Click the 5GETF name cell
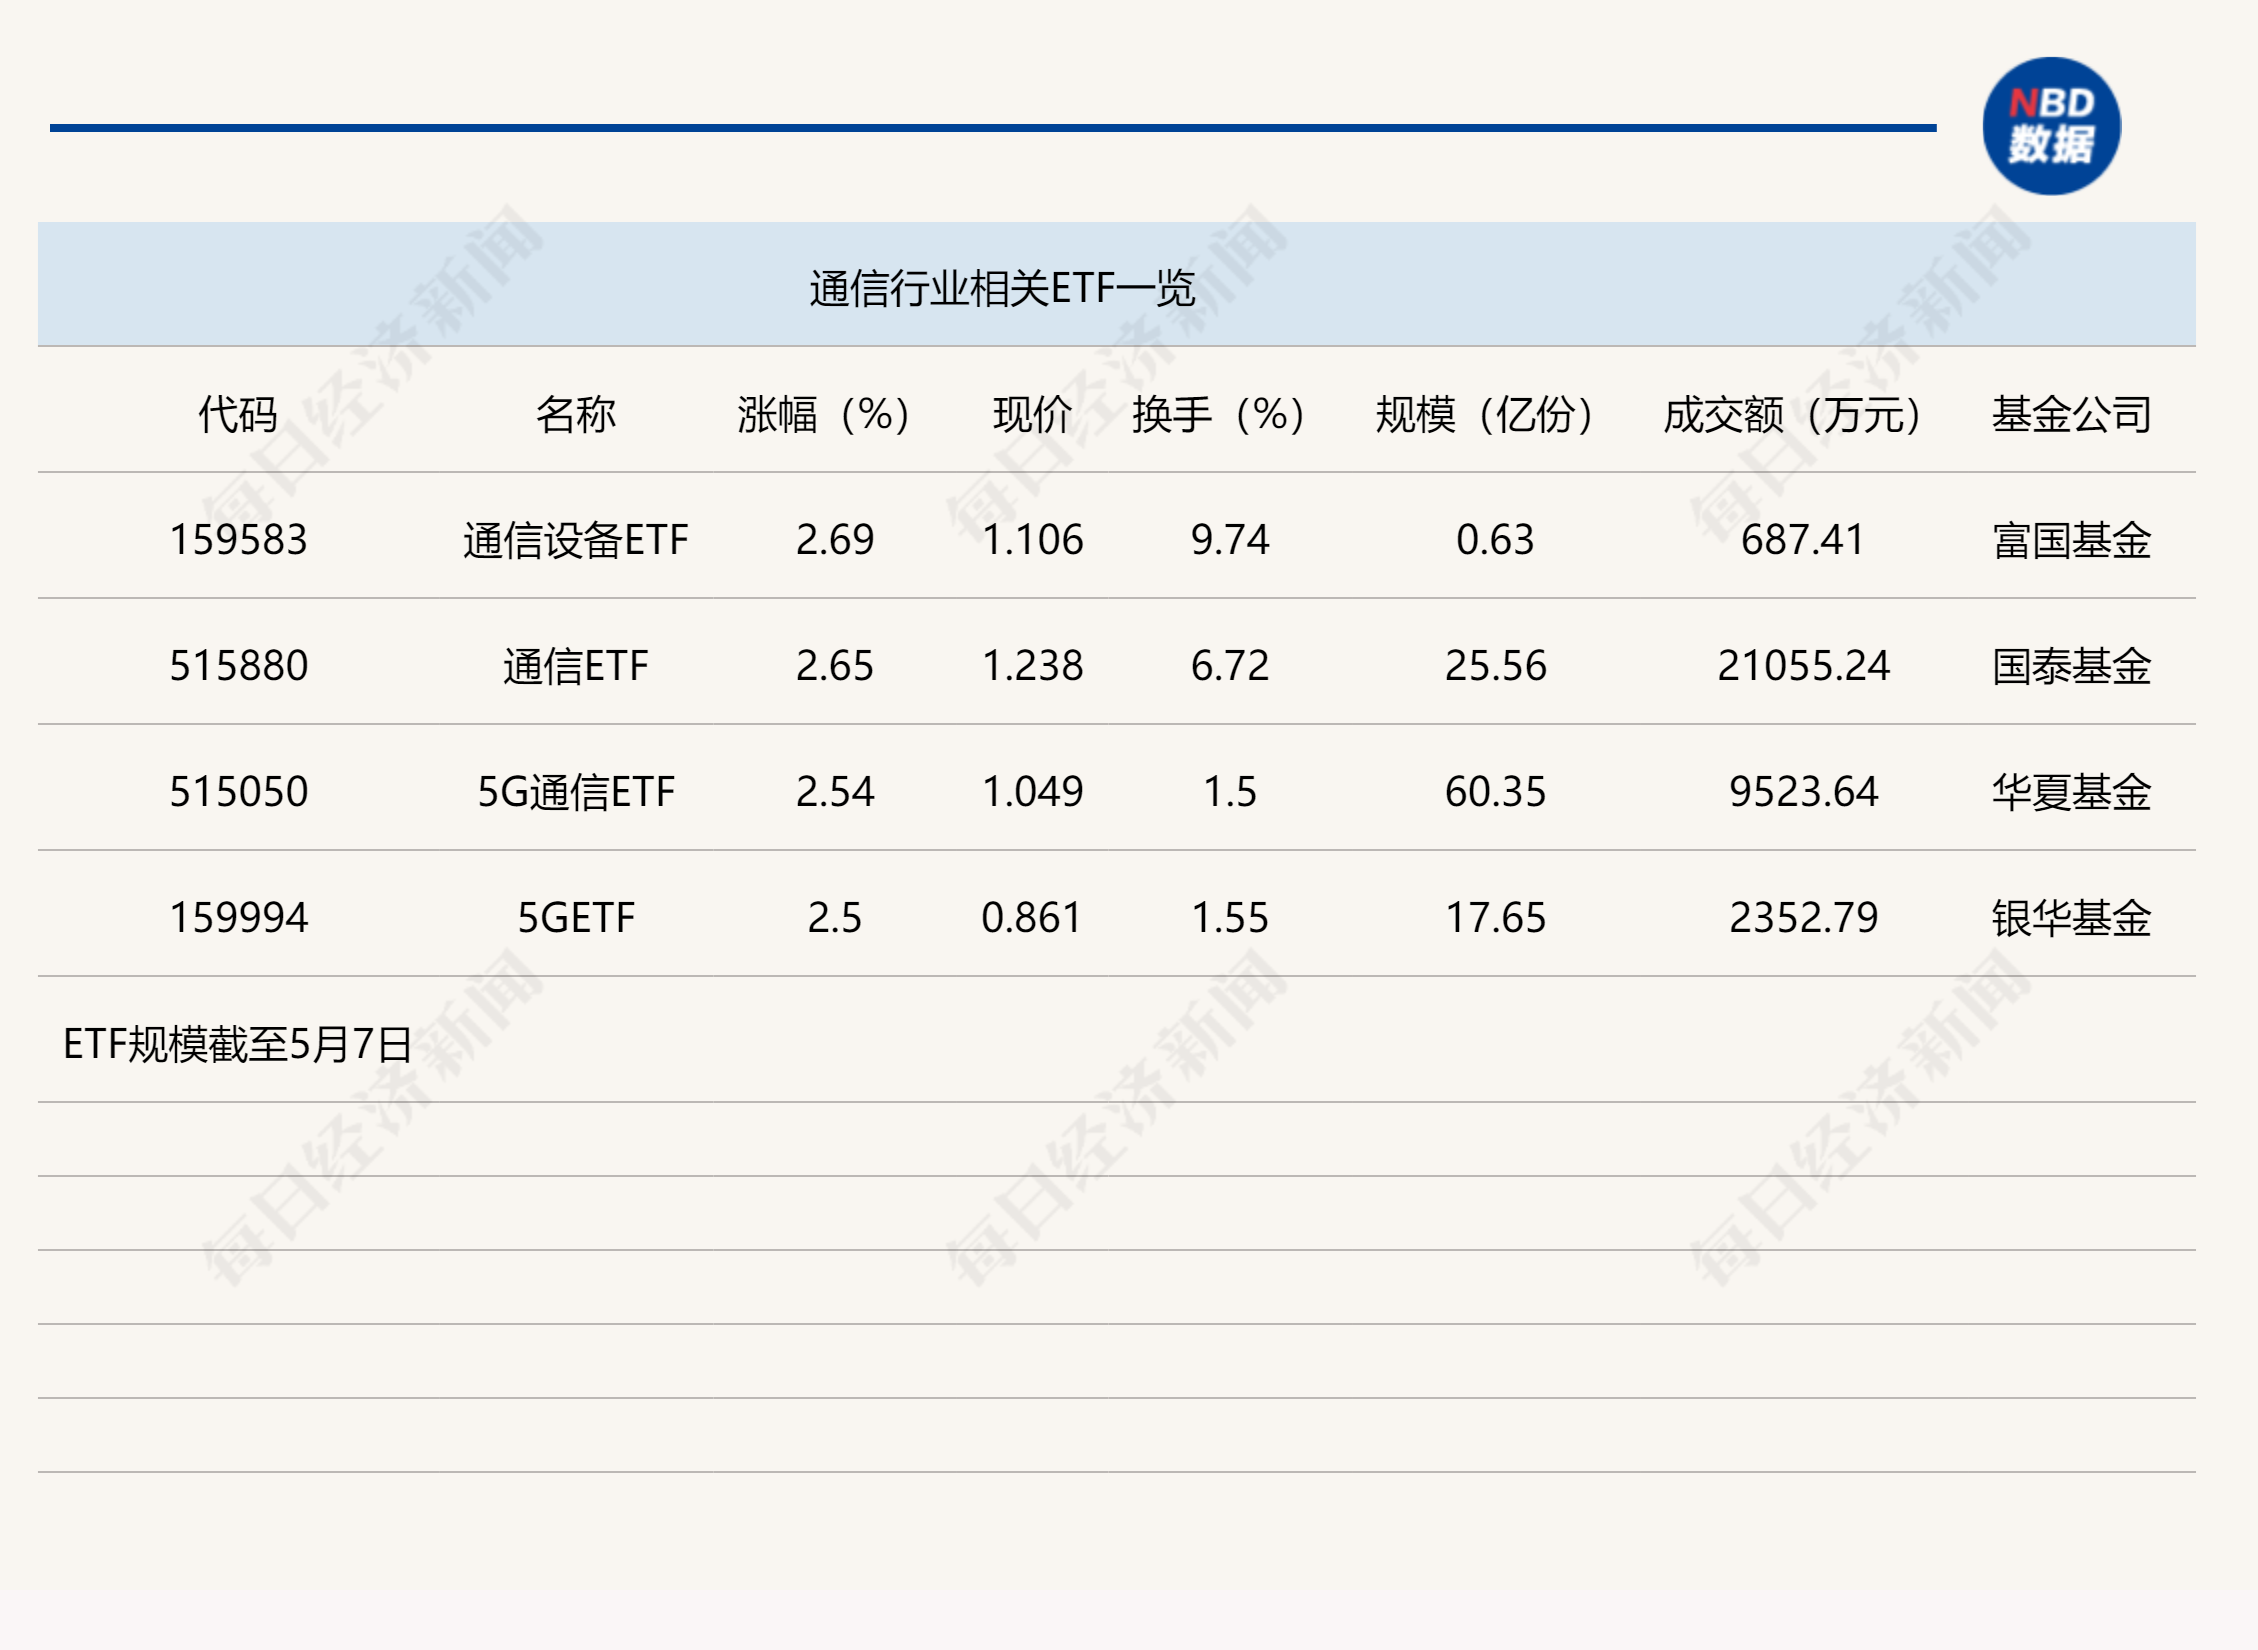 pos(575,918)
